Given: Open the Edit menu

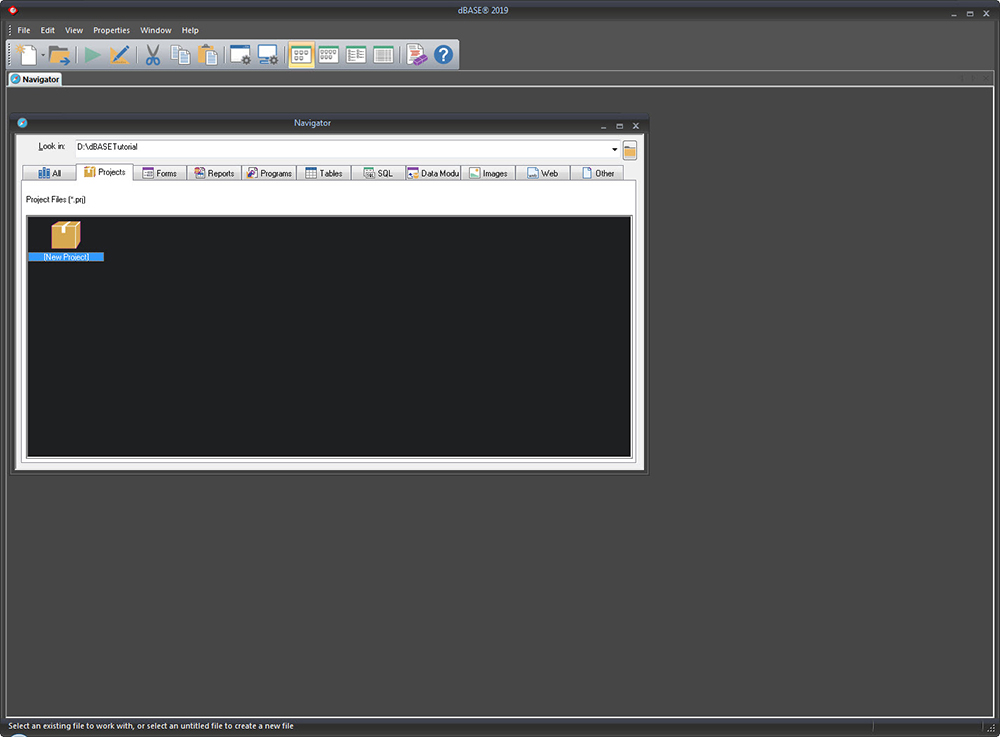Looking at the screenshot, I should tap(48, 30).
